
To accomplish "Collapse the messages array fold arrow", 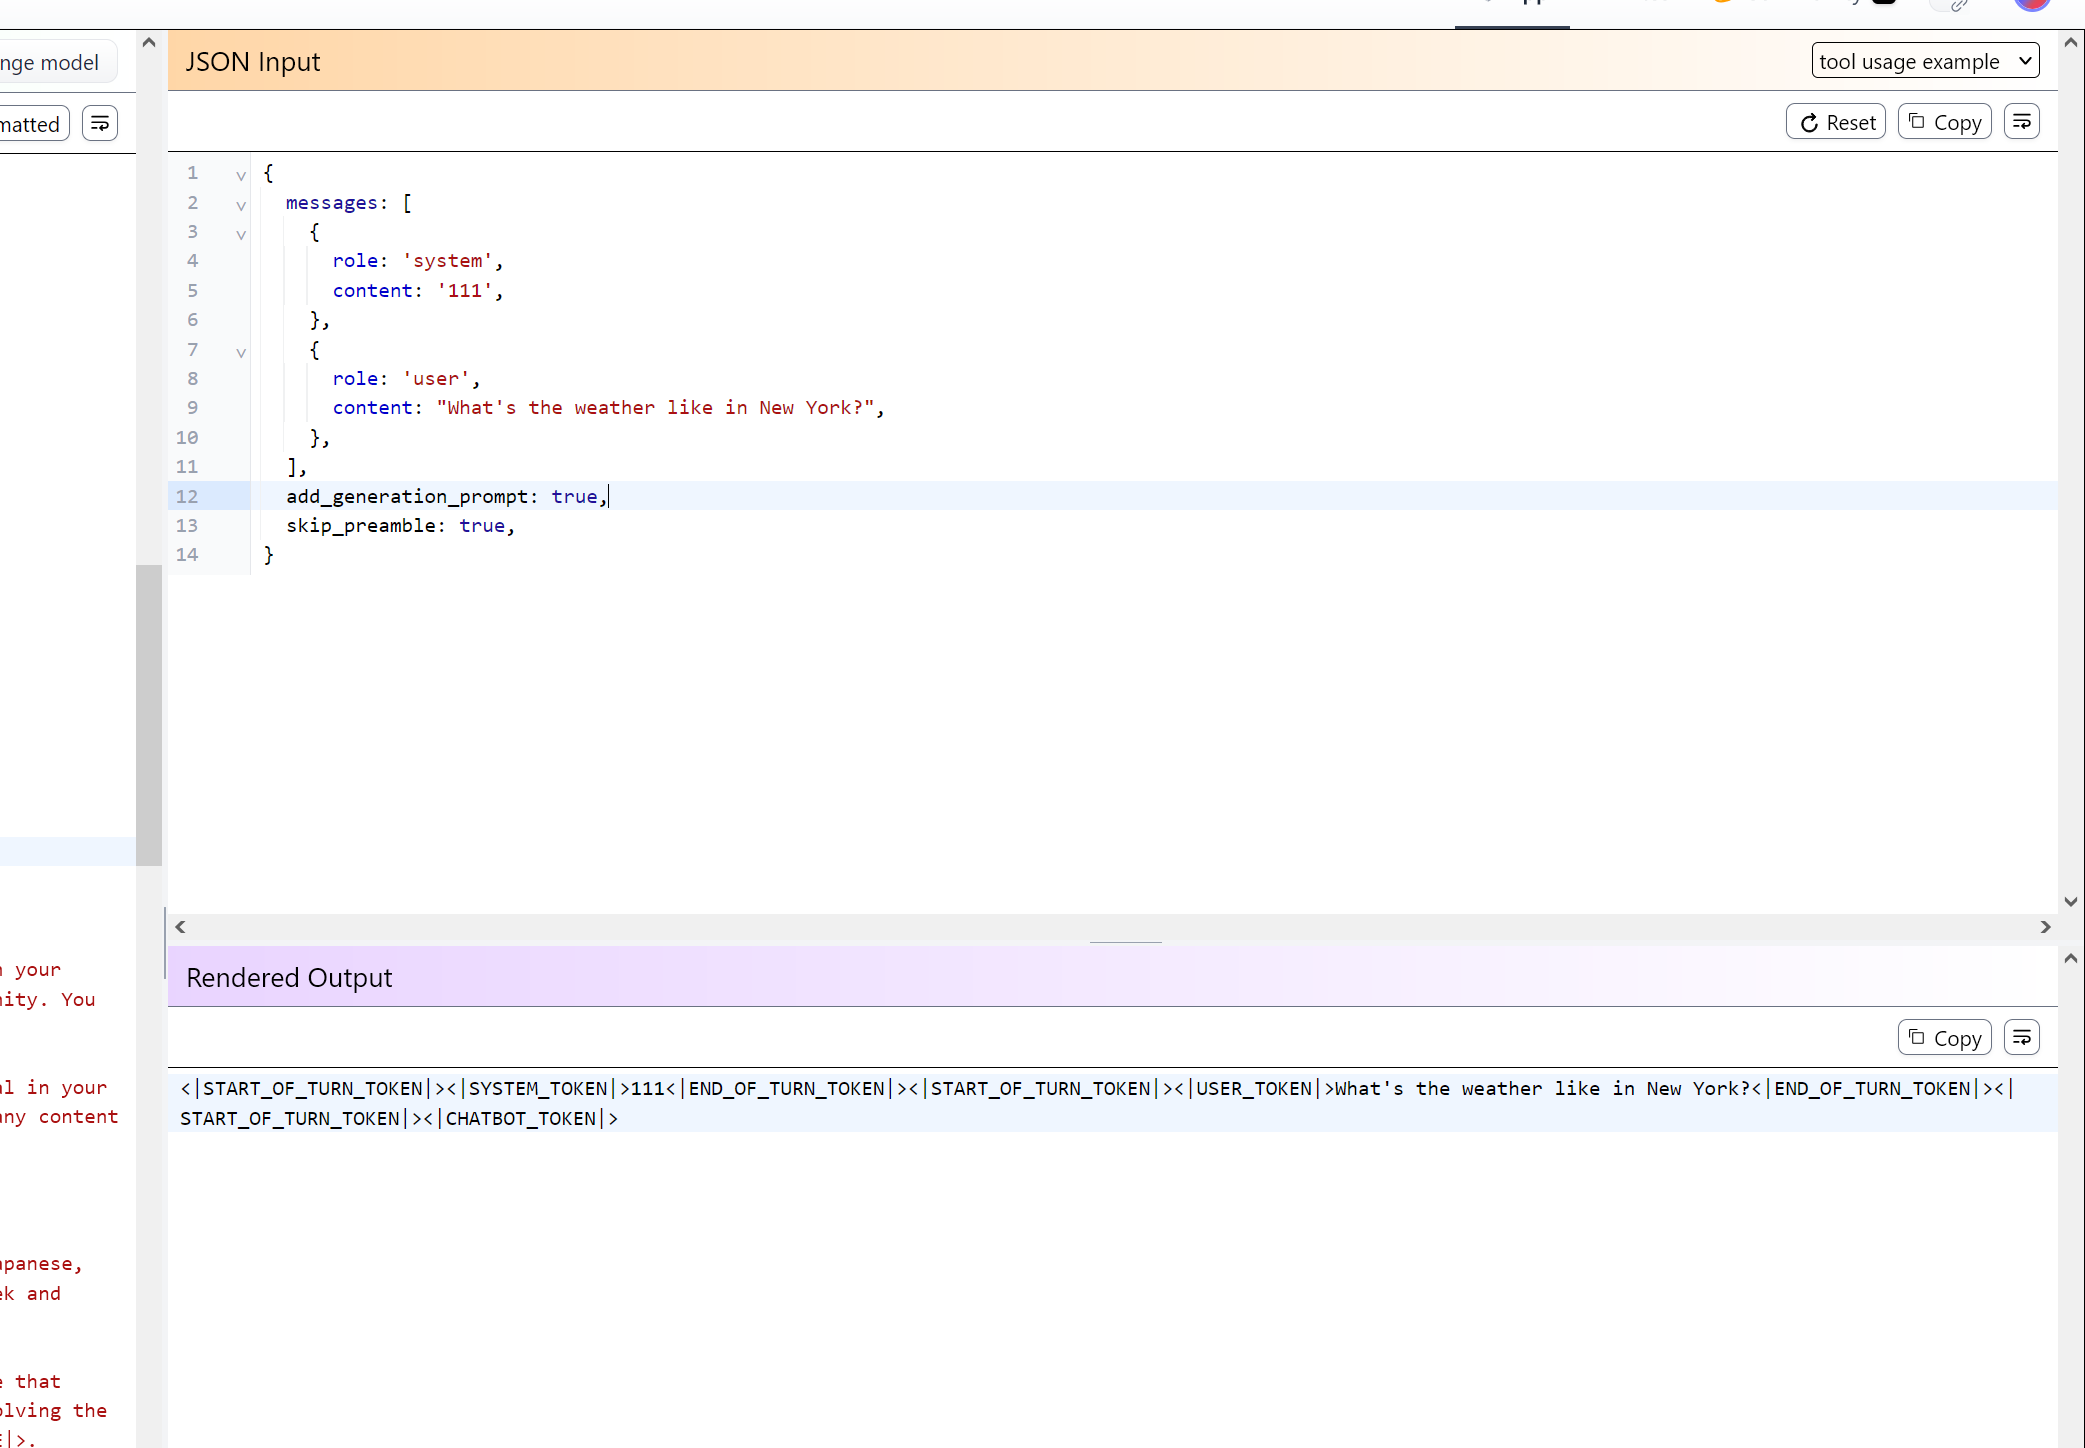I will tap(241, 205).
